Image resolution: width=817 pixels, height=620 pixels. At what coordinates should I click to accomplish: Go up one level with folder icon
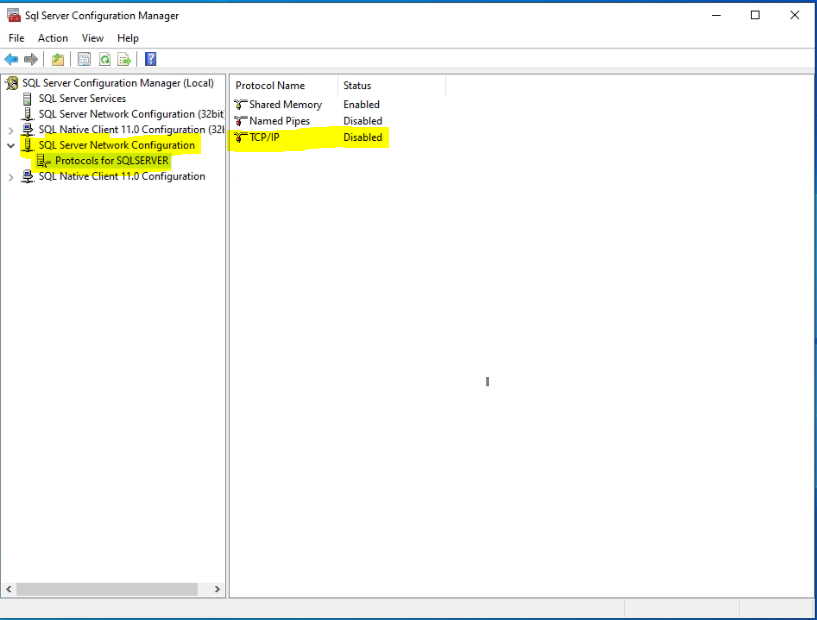pyautogui.click(x=58, y=59)
